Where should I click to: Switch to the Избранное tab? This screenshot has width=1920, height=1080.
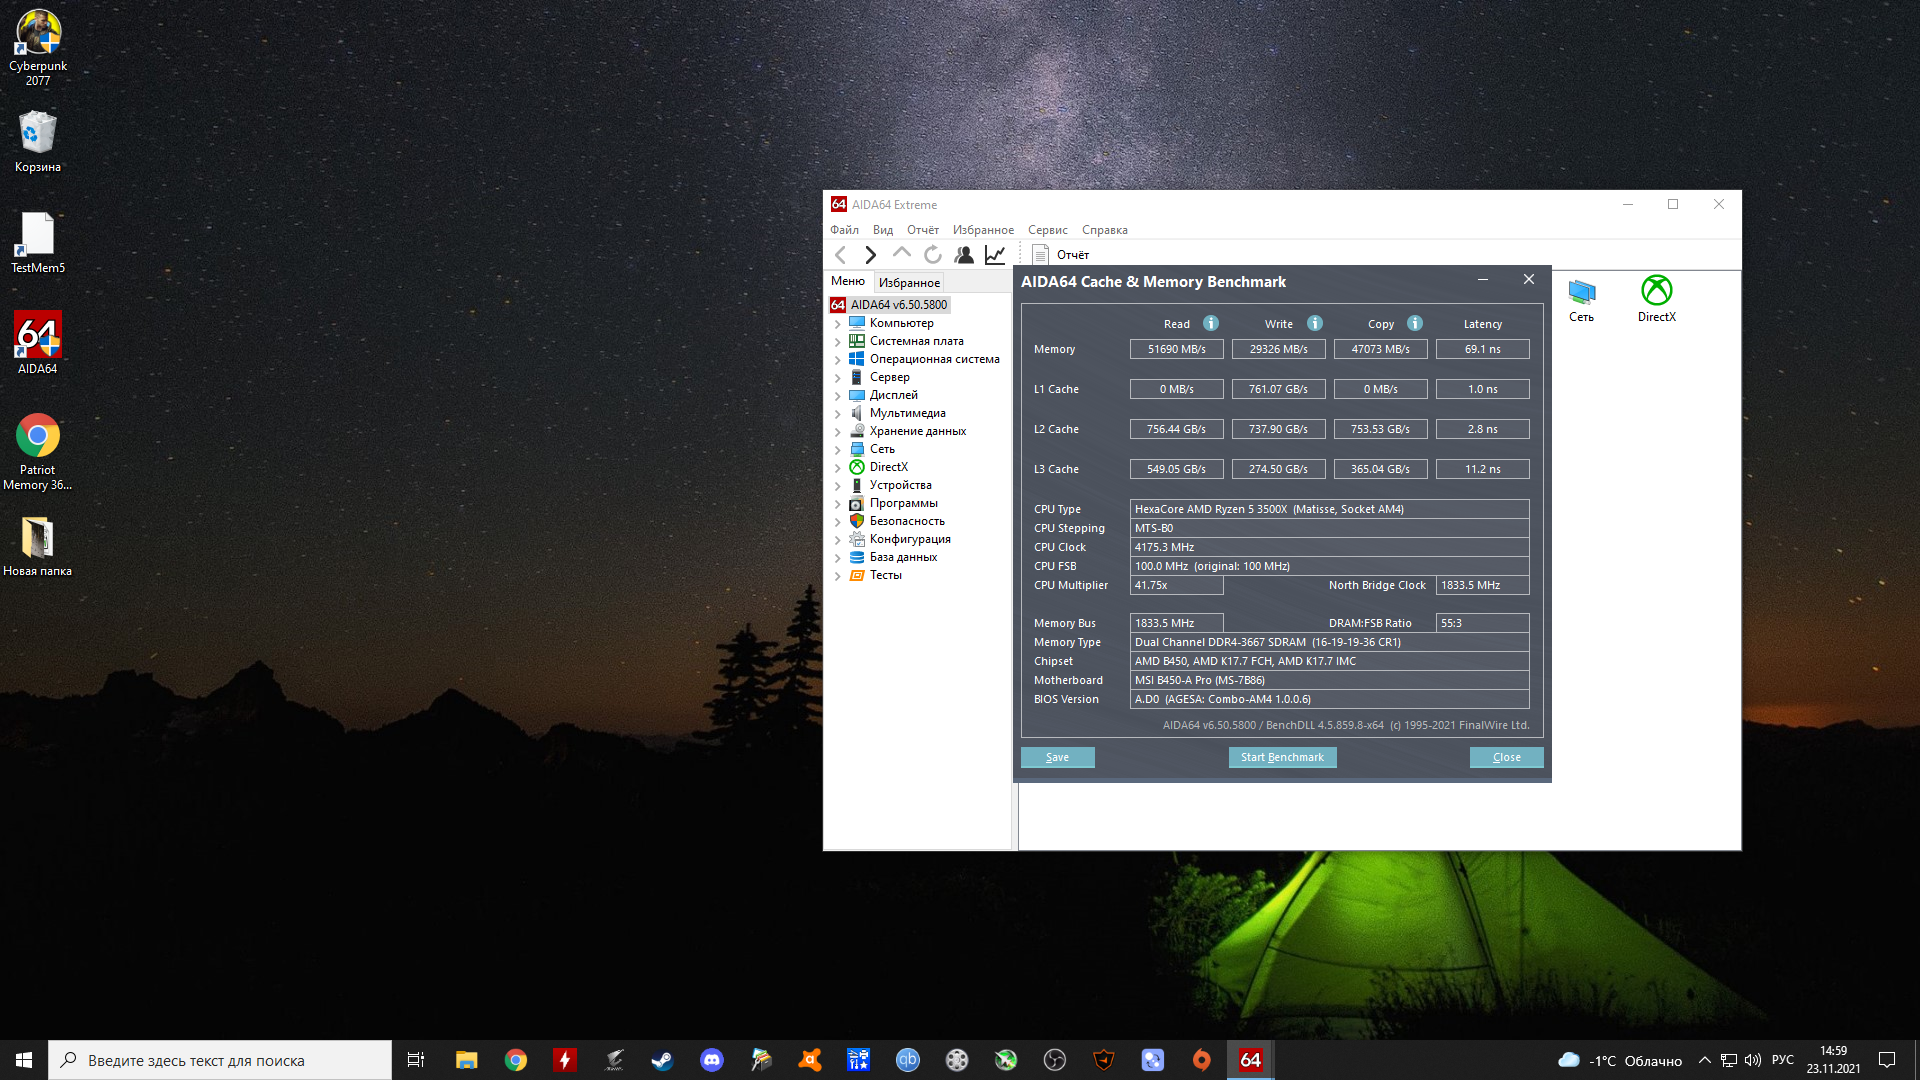point(909,283)
